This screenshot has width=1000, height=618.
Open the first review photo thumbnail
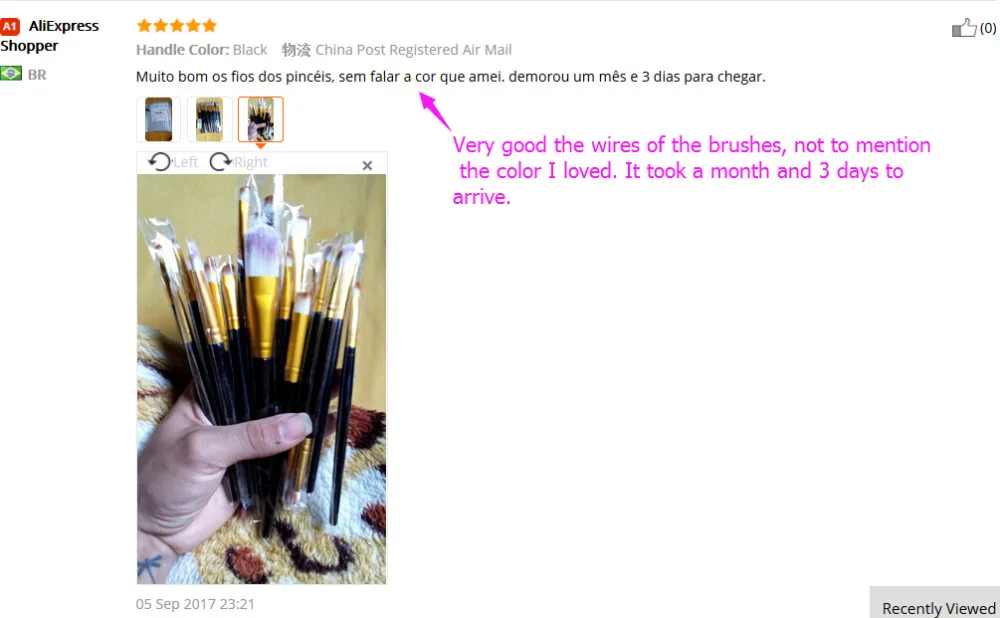point(158,119)
